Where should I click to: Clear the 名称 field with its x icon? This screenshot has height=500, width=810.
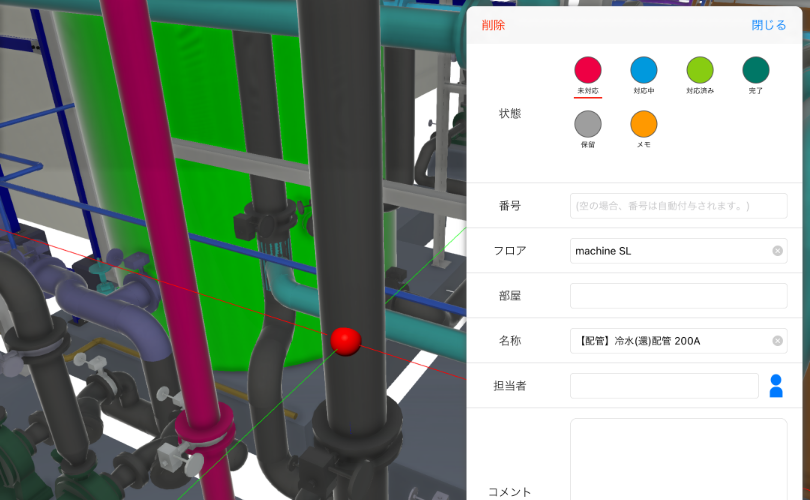point(777,341)
